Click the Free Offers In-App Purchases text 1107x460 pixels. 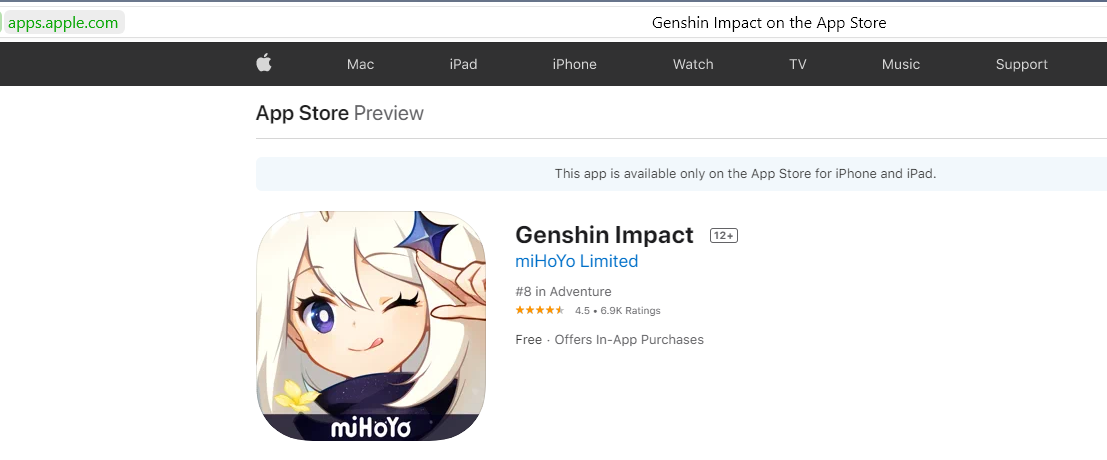click(x=609, y=340)
